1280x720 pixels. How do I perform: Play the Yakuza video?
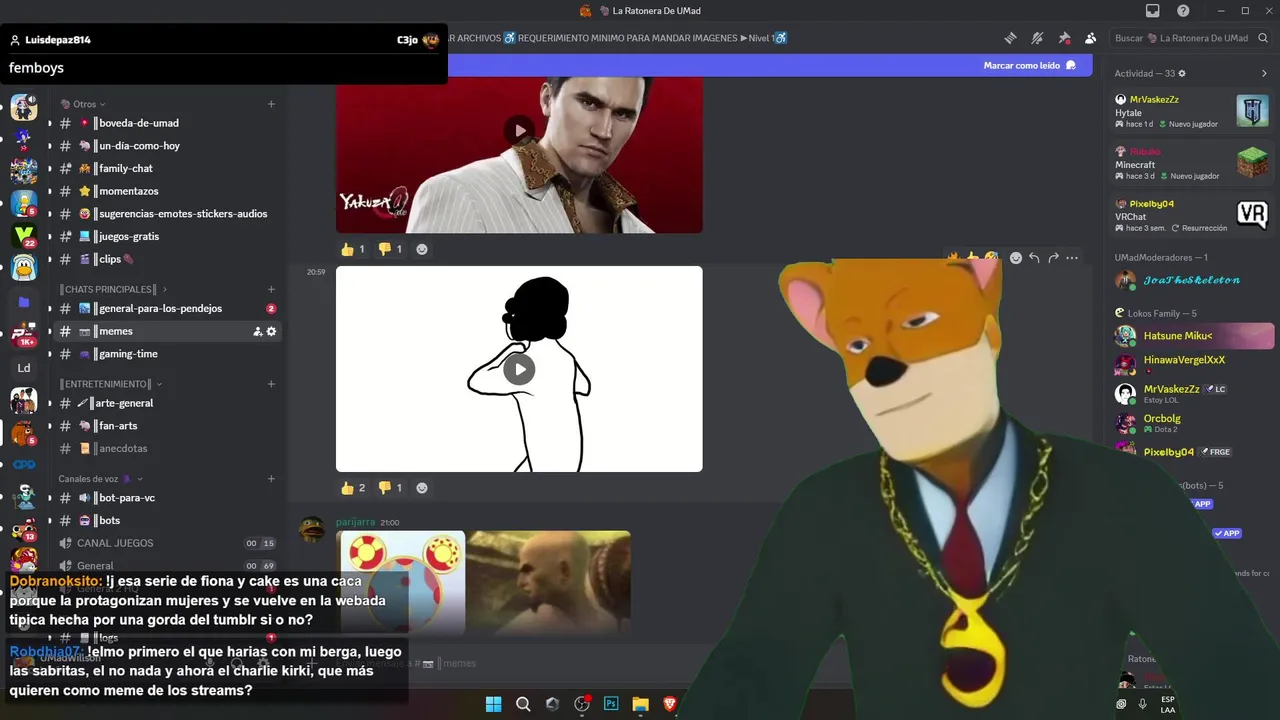[519, 130]
